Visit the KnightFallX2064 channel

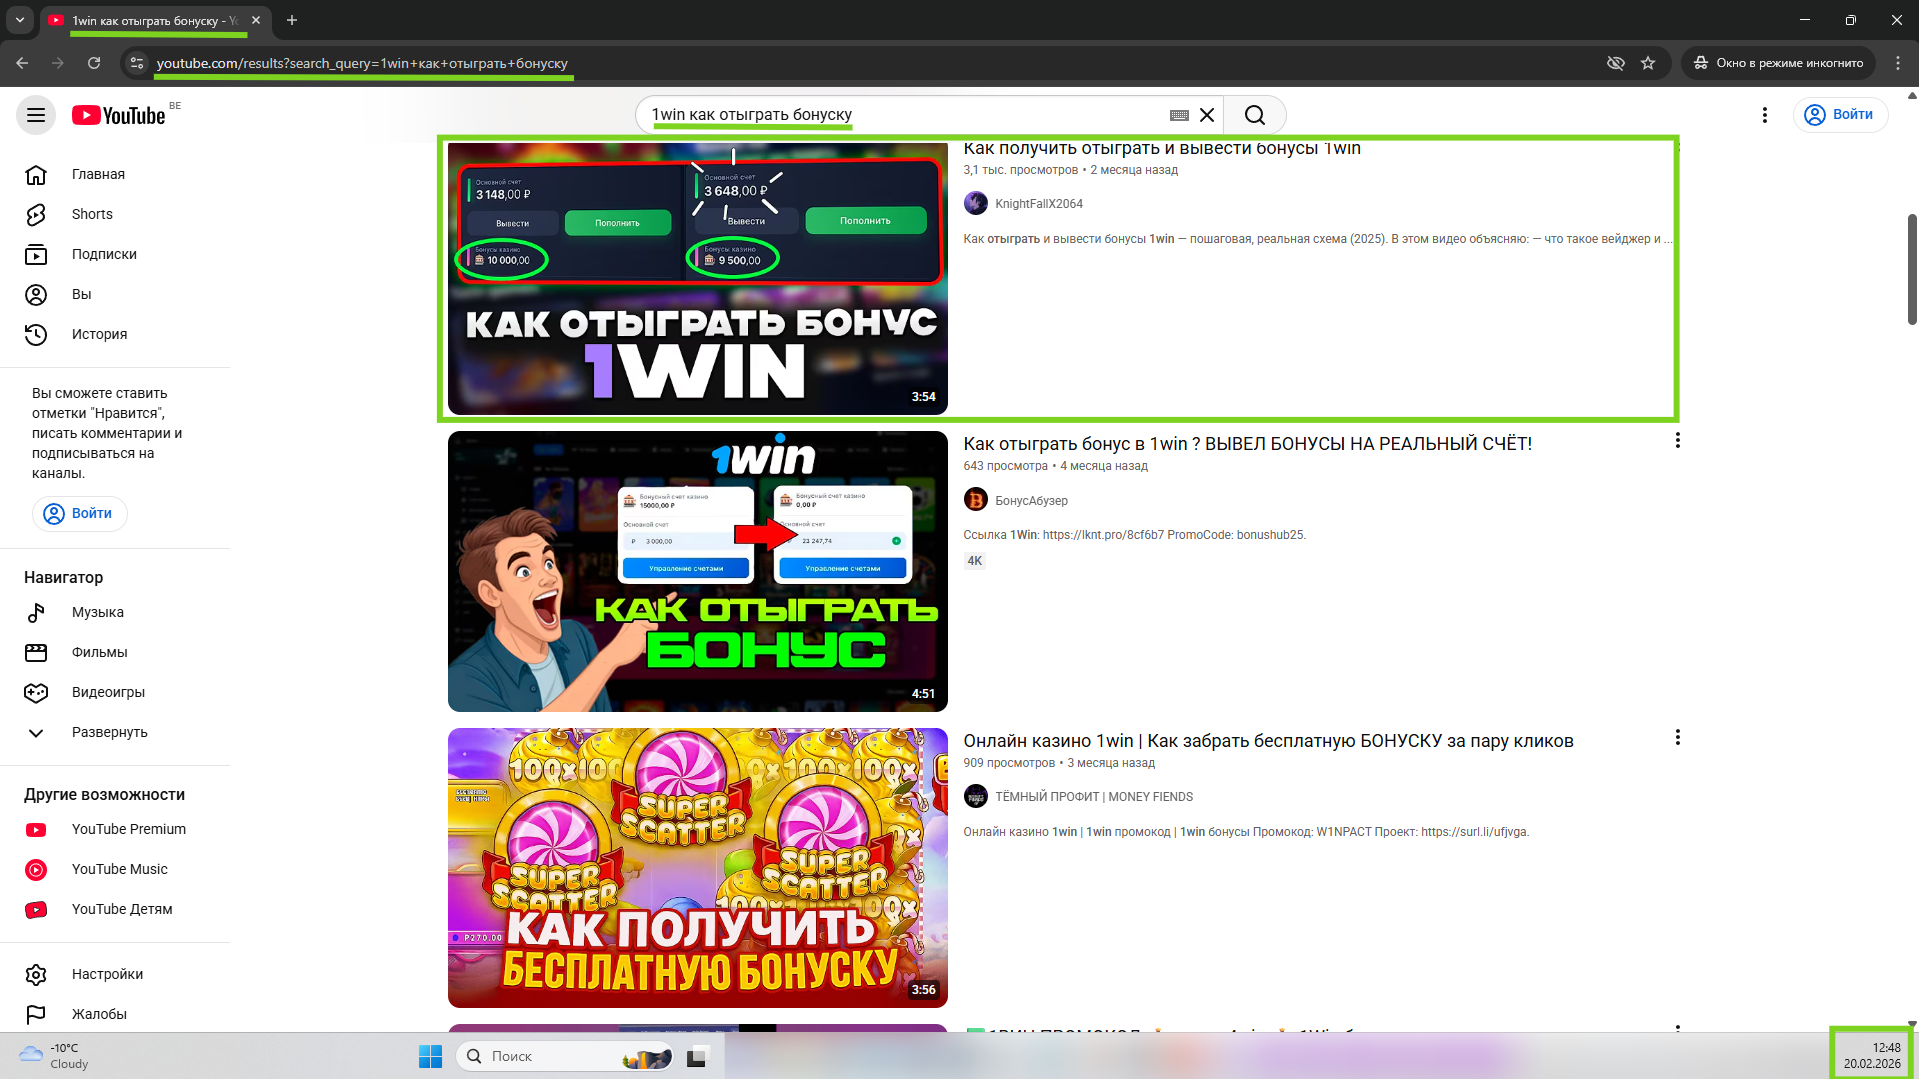(x=1038, y=204)
